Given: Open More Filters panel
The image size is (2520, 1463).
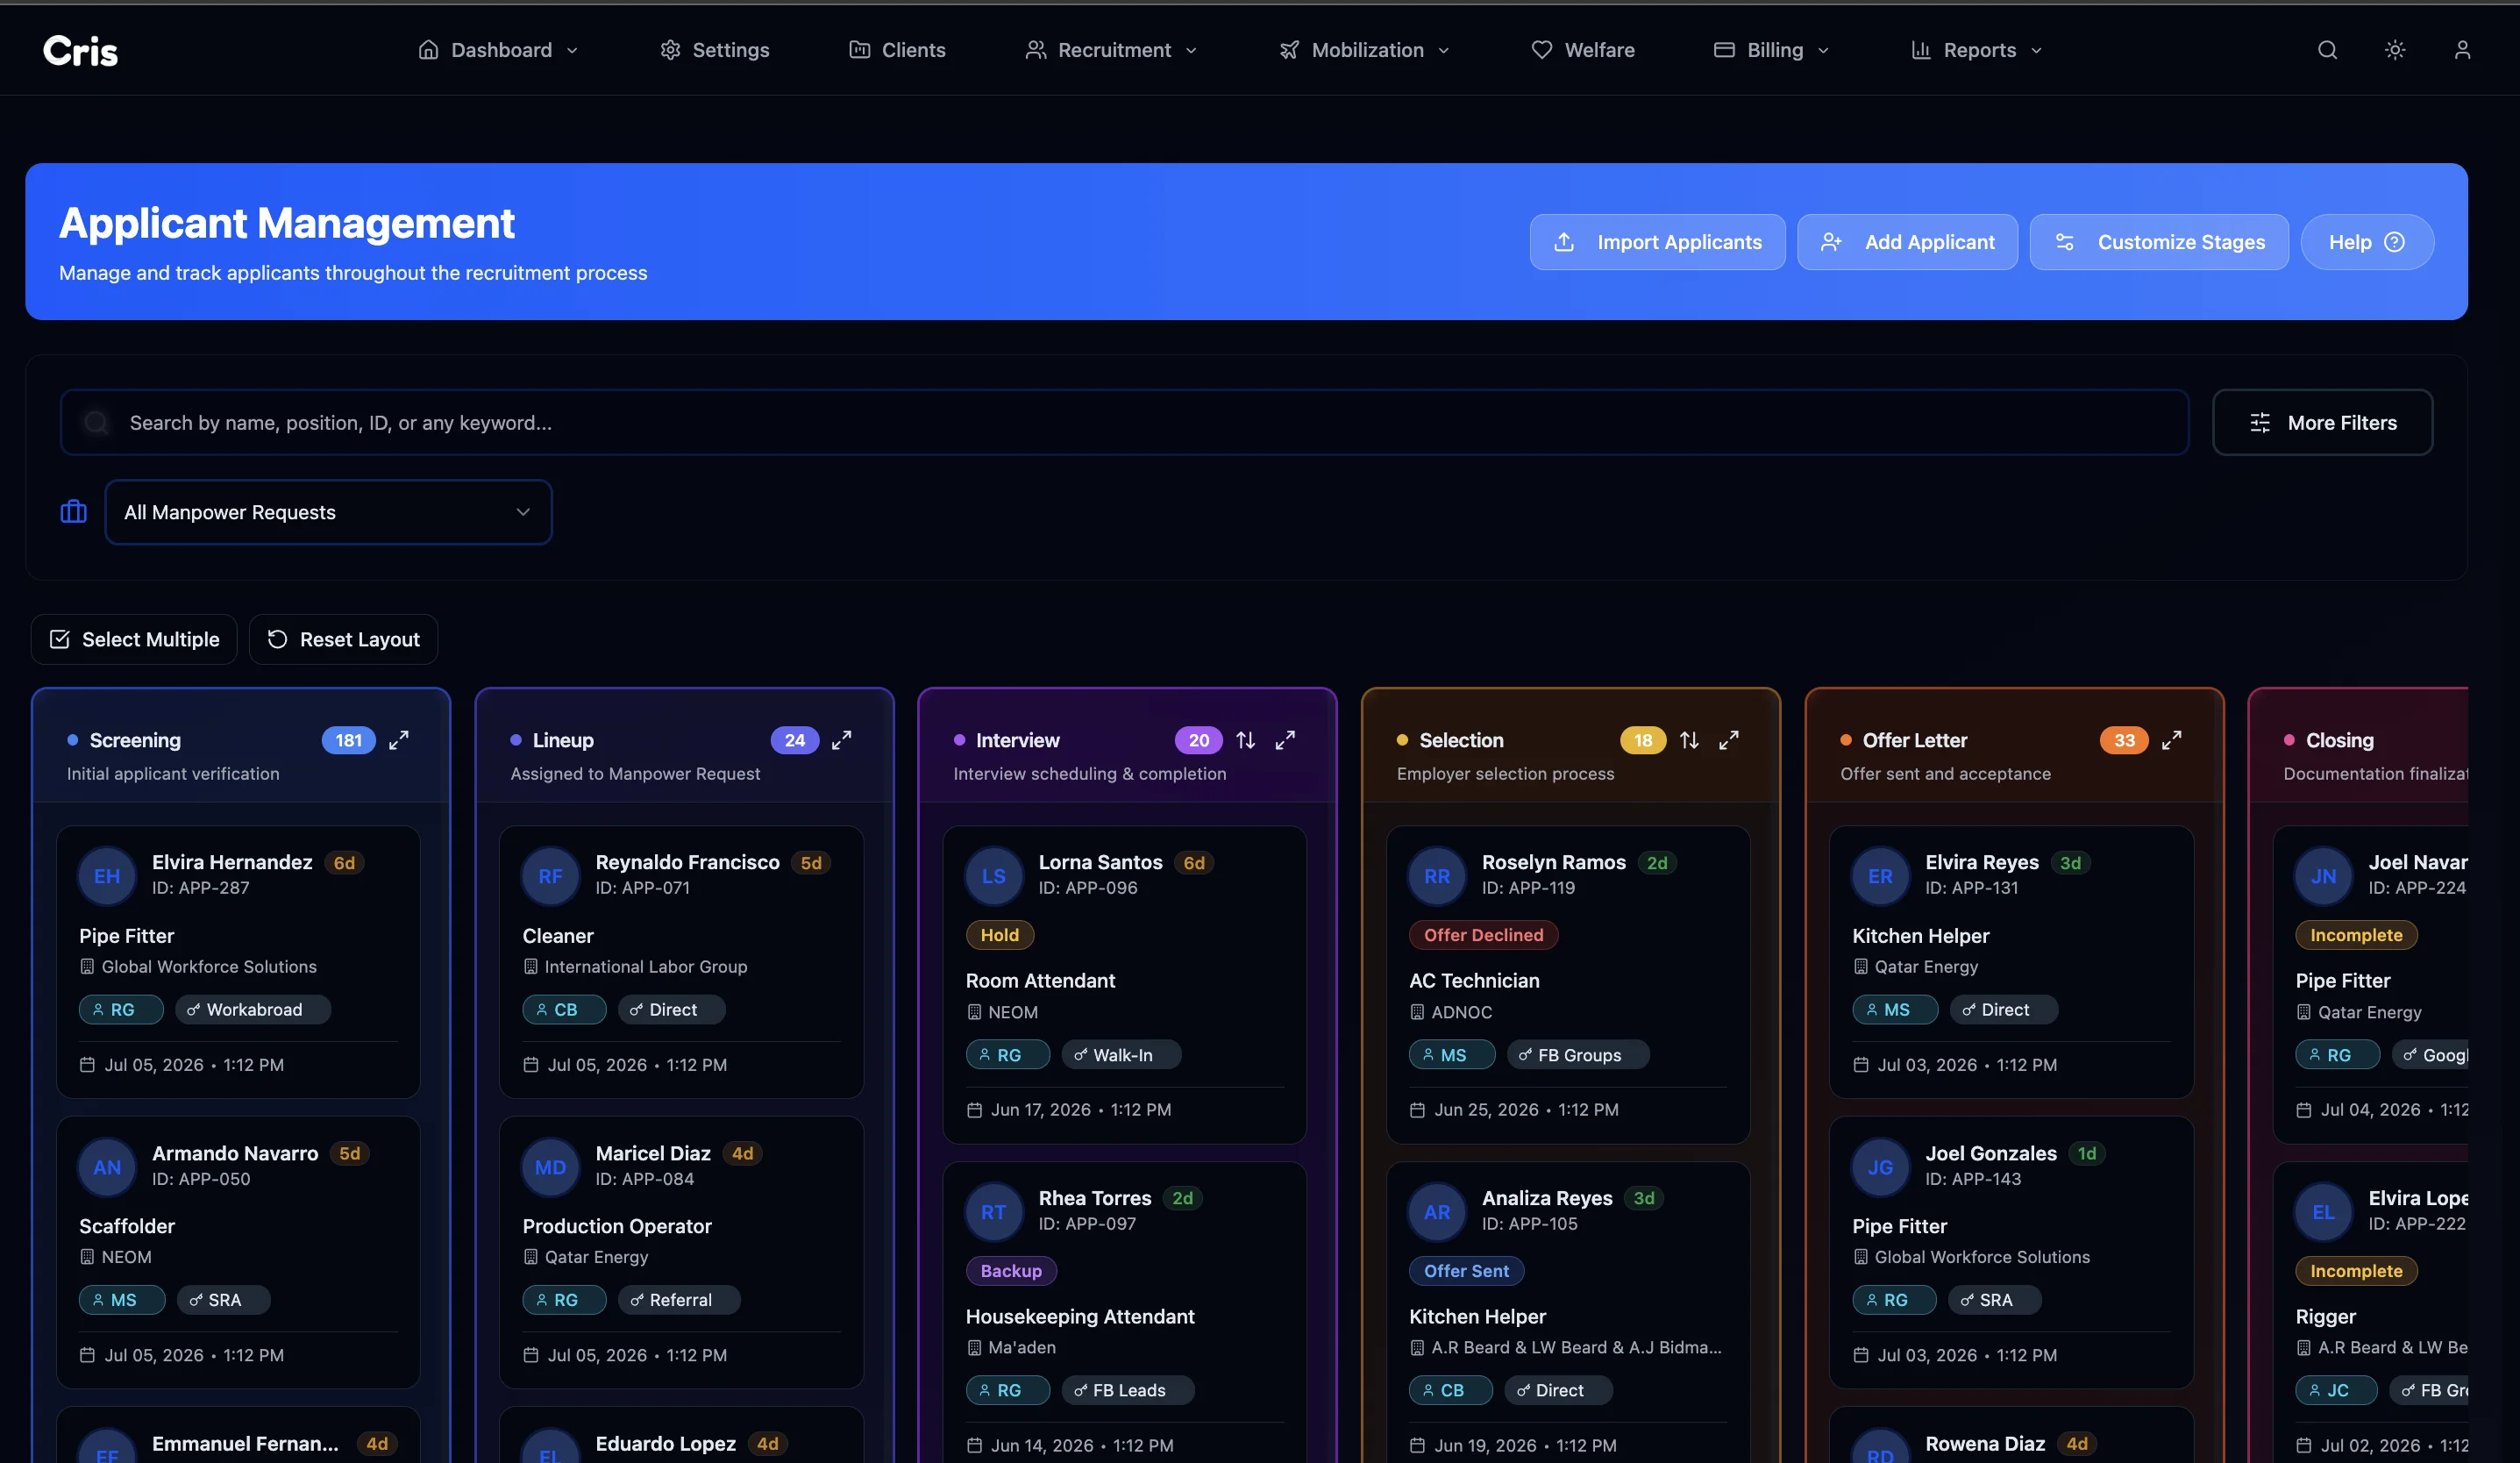Looking at the screenshot, I should [2322, 423].
